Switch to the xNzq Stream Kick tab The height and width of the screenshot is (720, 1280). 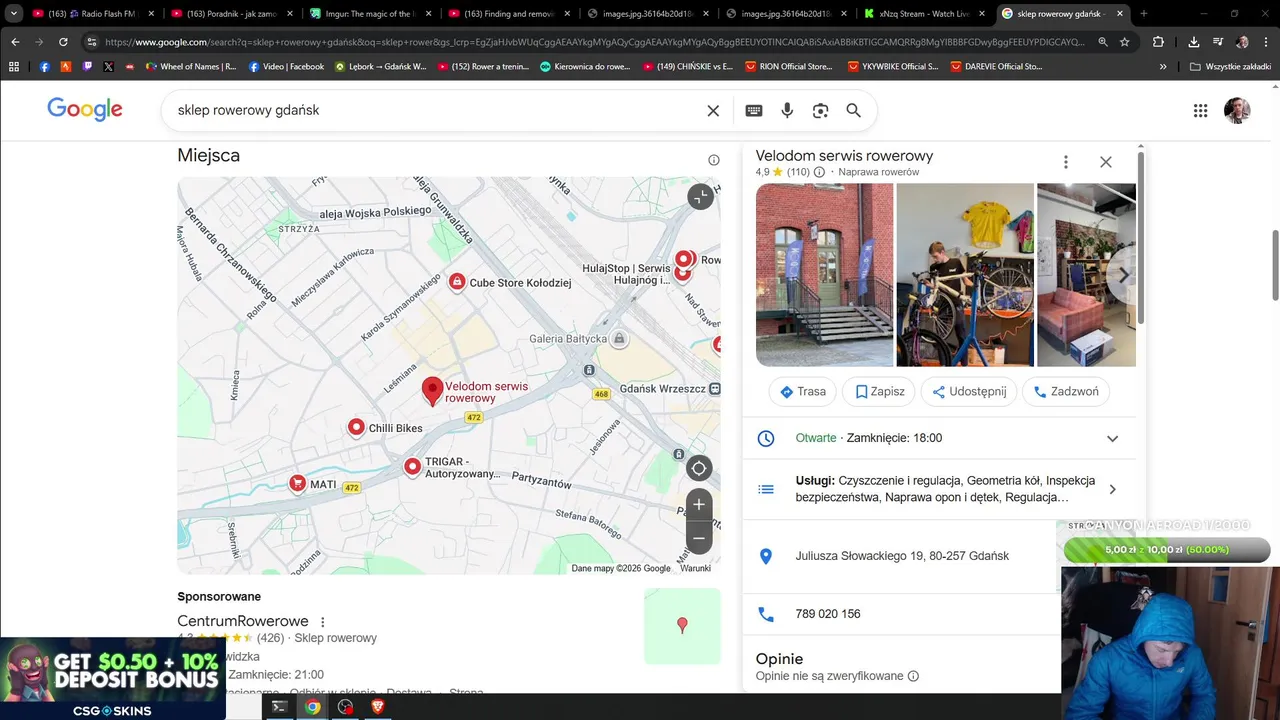coord(925,14)
